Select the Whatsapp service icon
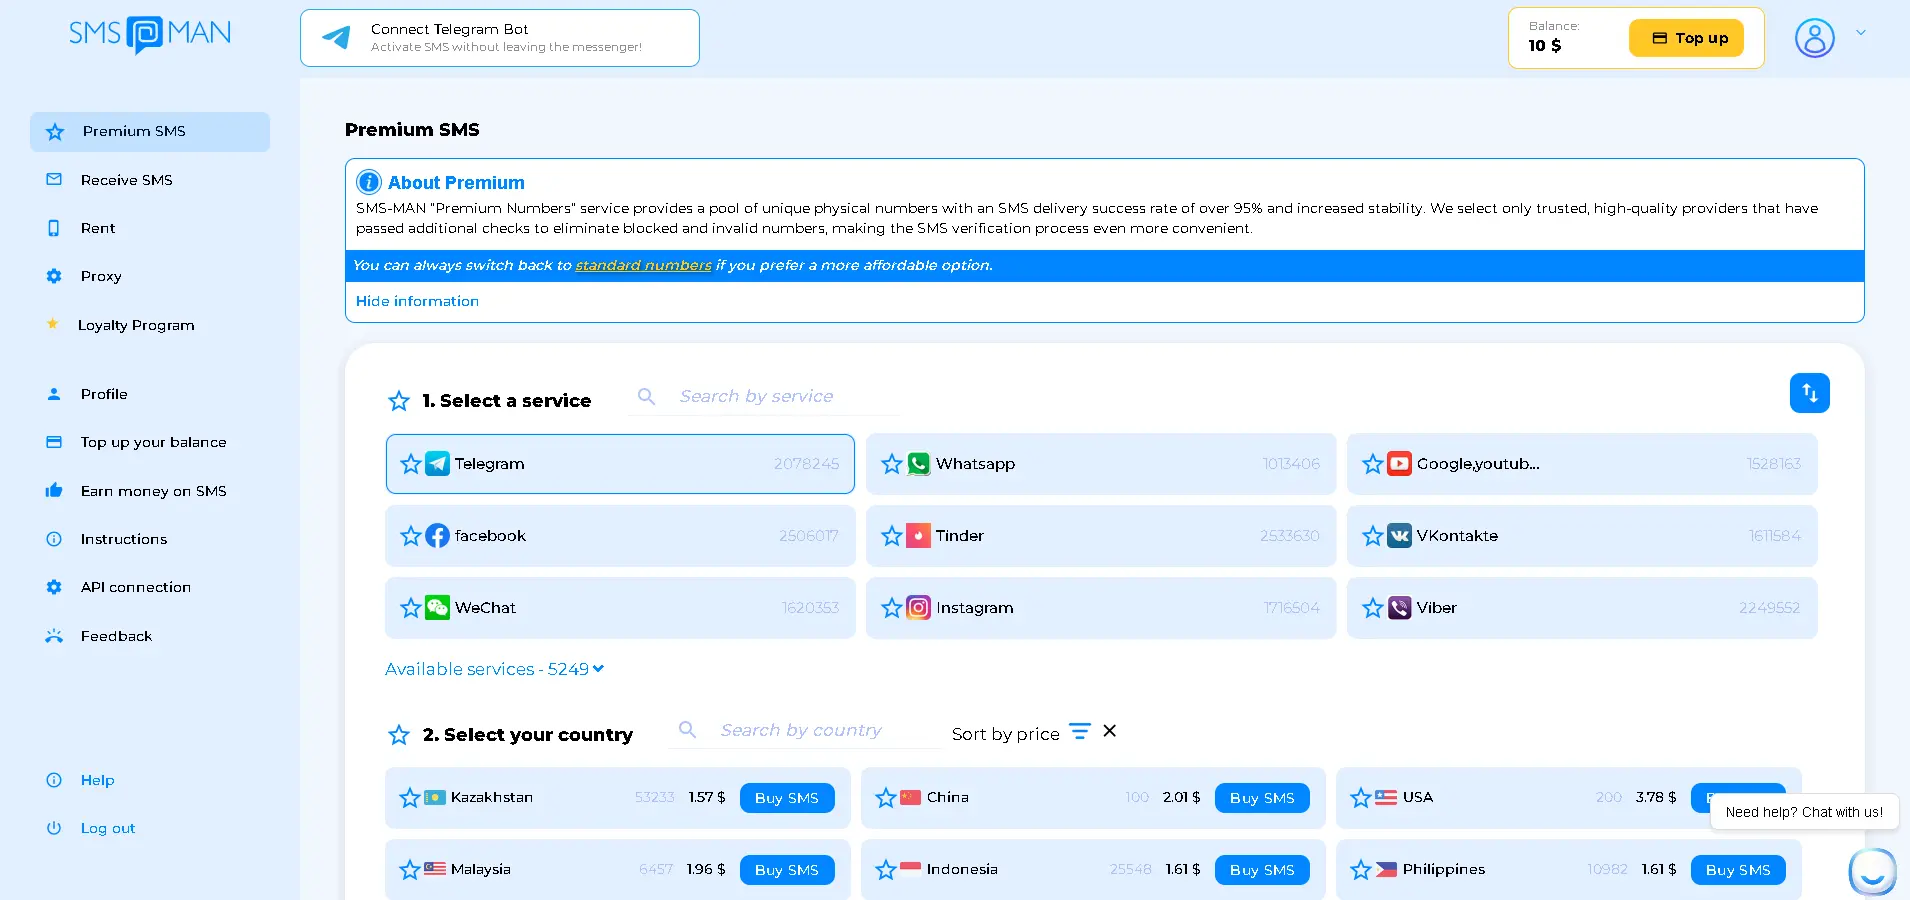Image resolution: width=1910 pixels, height=900 pixels. click(x=918, y=464)
